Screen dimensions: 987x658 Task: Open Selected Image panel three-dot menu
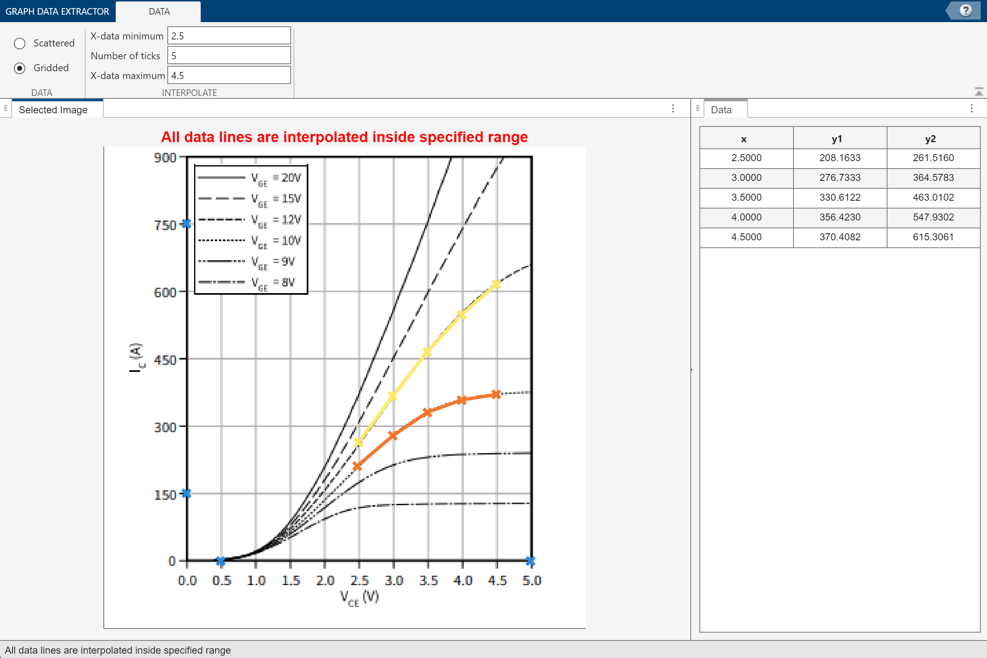click(673, 109)
